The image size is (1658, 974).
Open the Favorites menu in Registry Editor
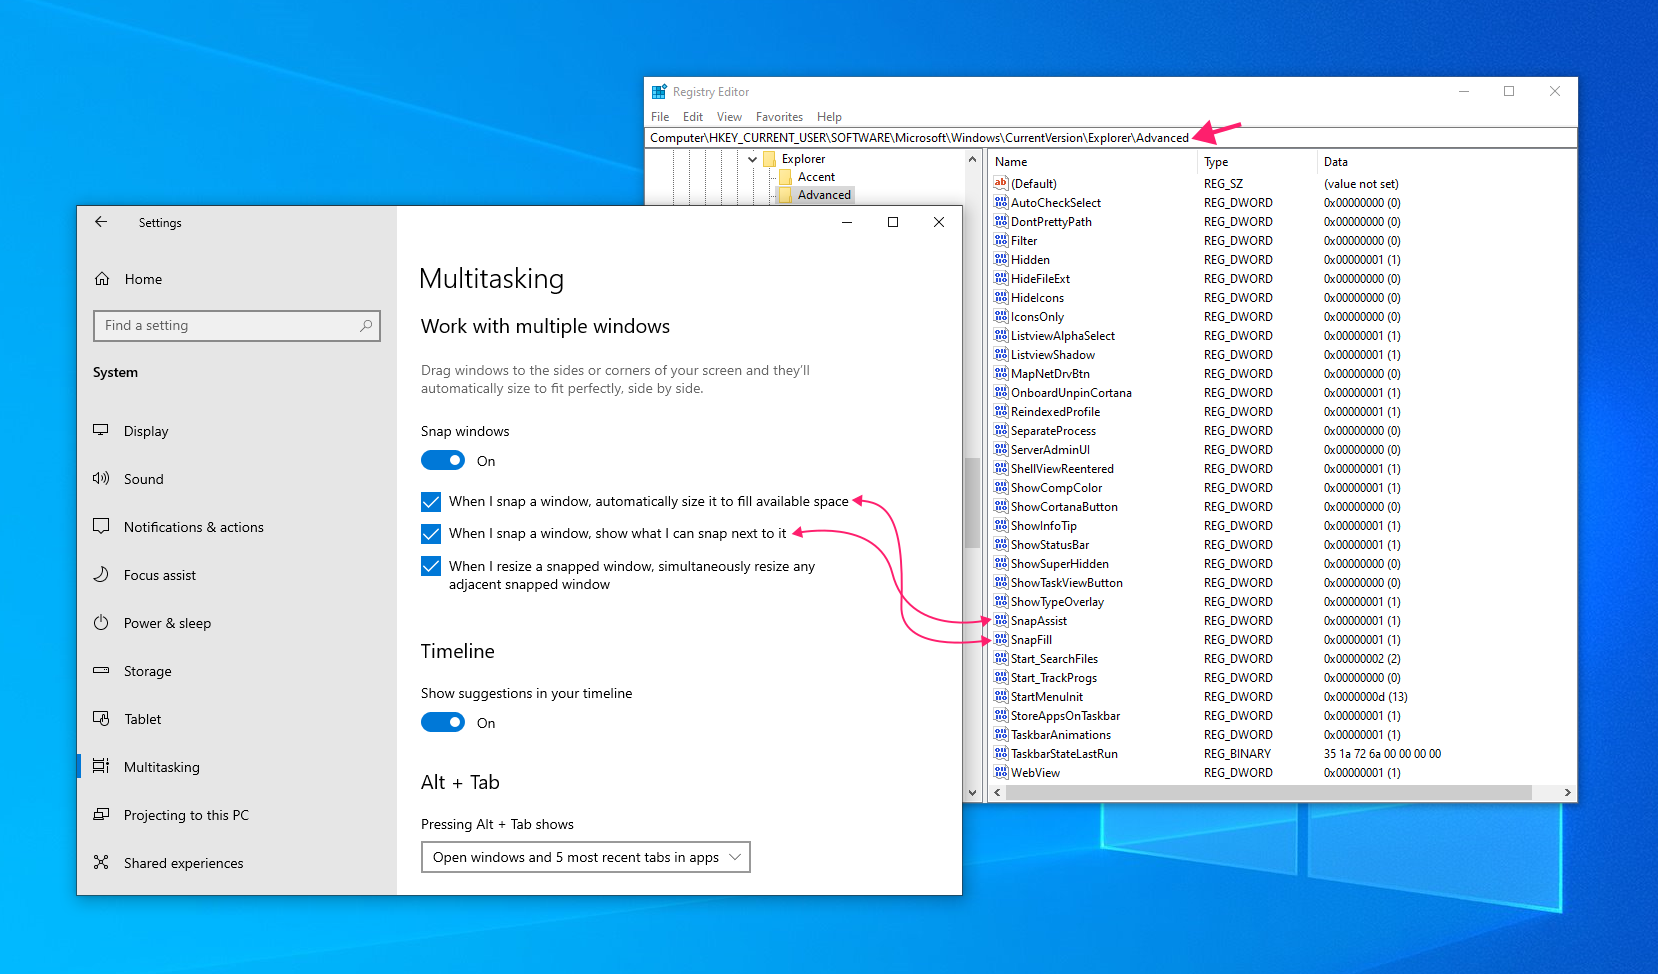click(779, 117)
